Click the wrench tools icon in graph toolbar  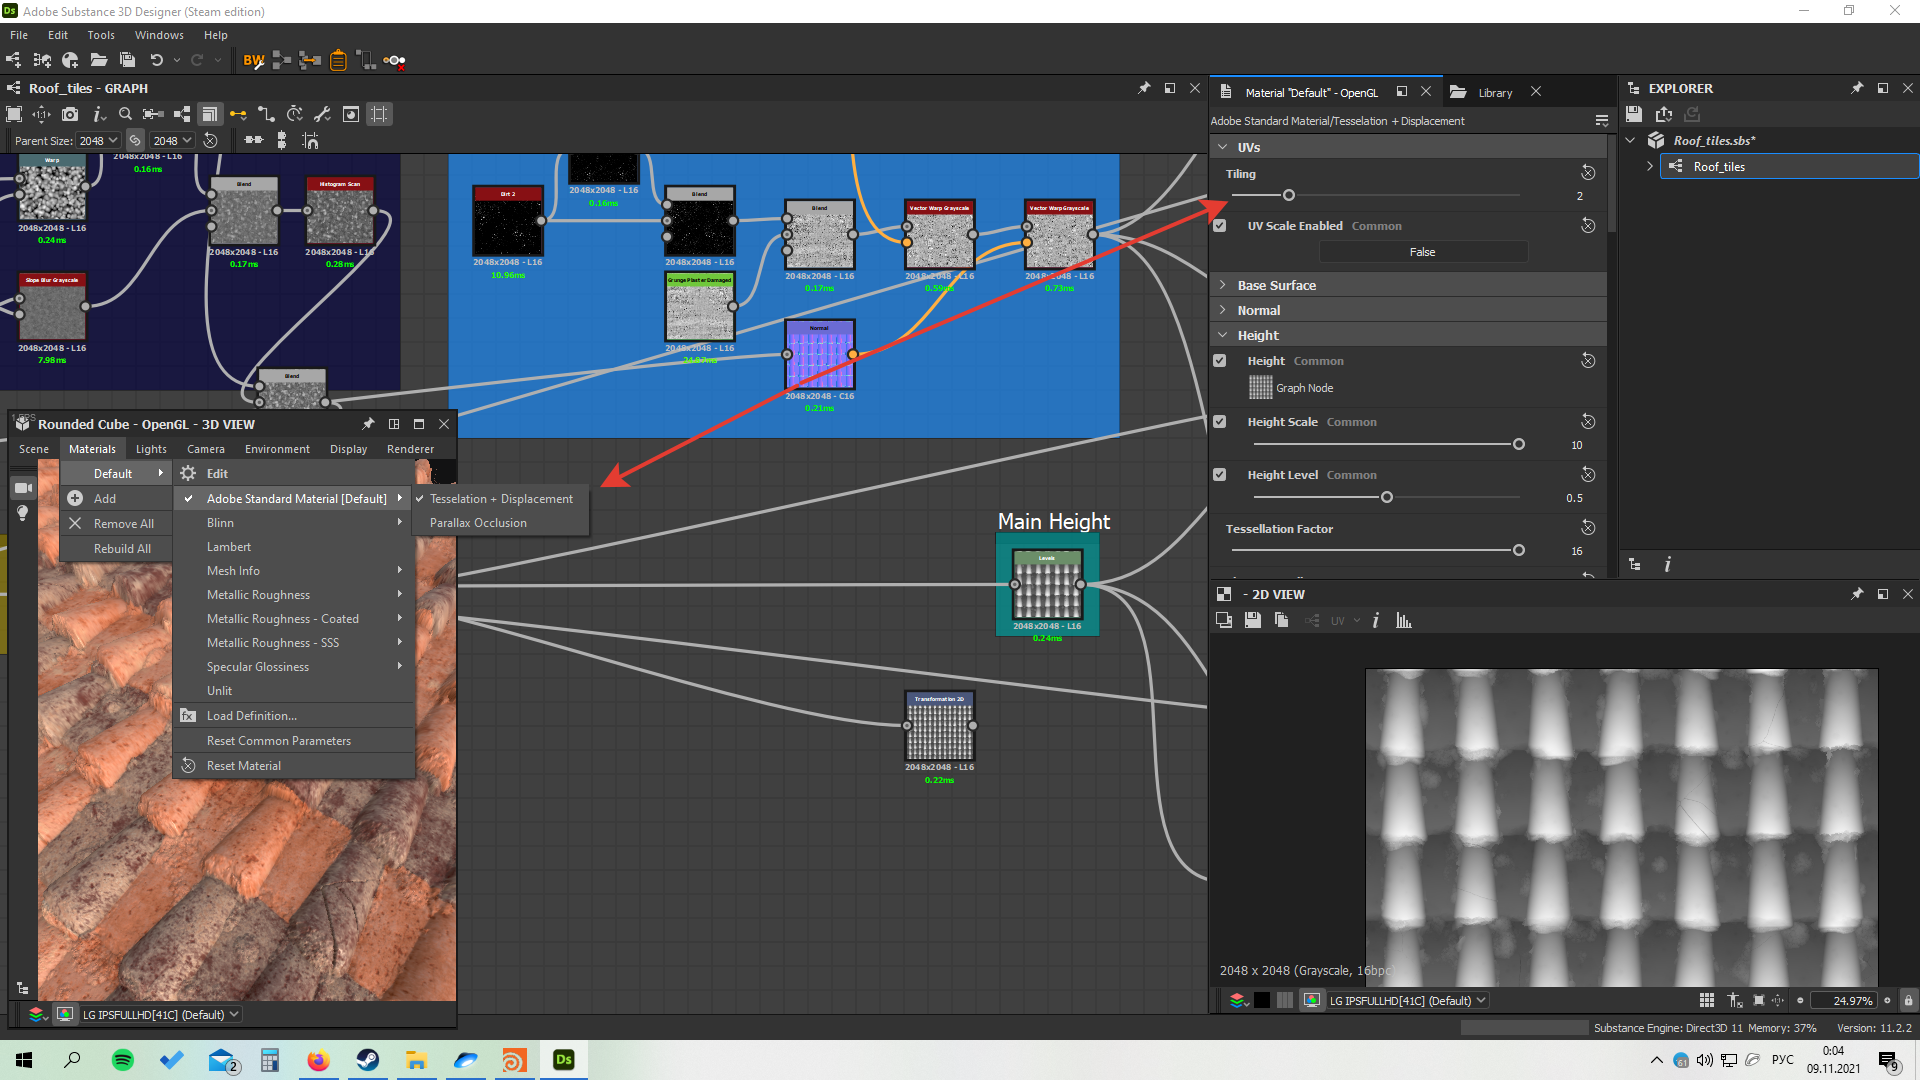click(322, 114)
